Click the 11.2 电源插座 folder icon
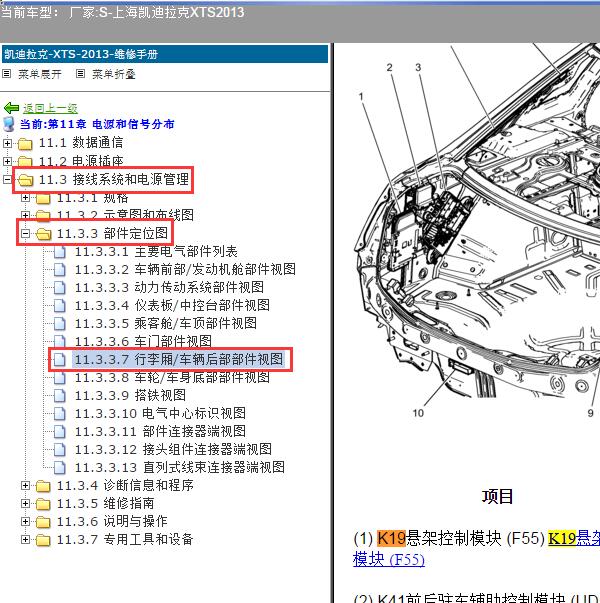Viewport: 600px width, 603px height. click(x=25, y=161)
